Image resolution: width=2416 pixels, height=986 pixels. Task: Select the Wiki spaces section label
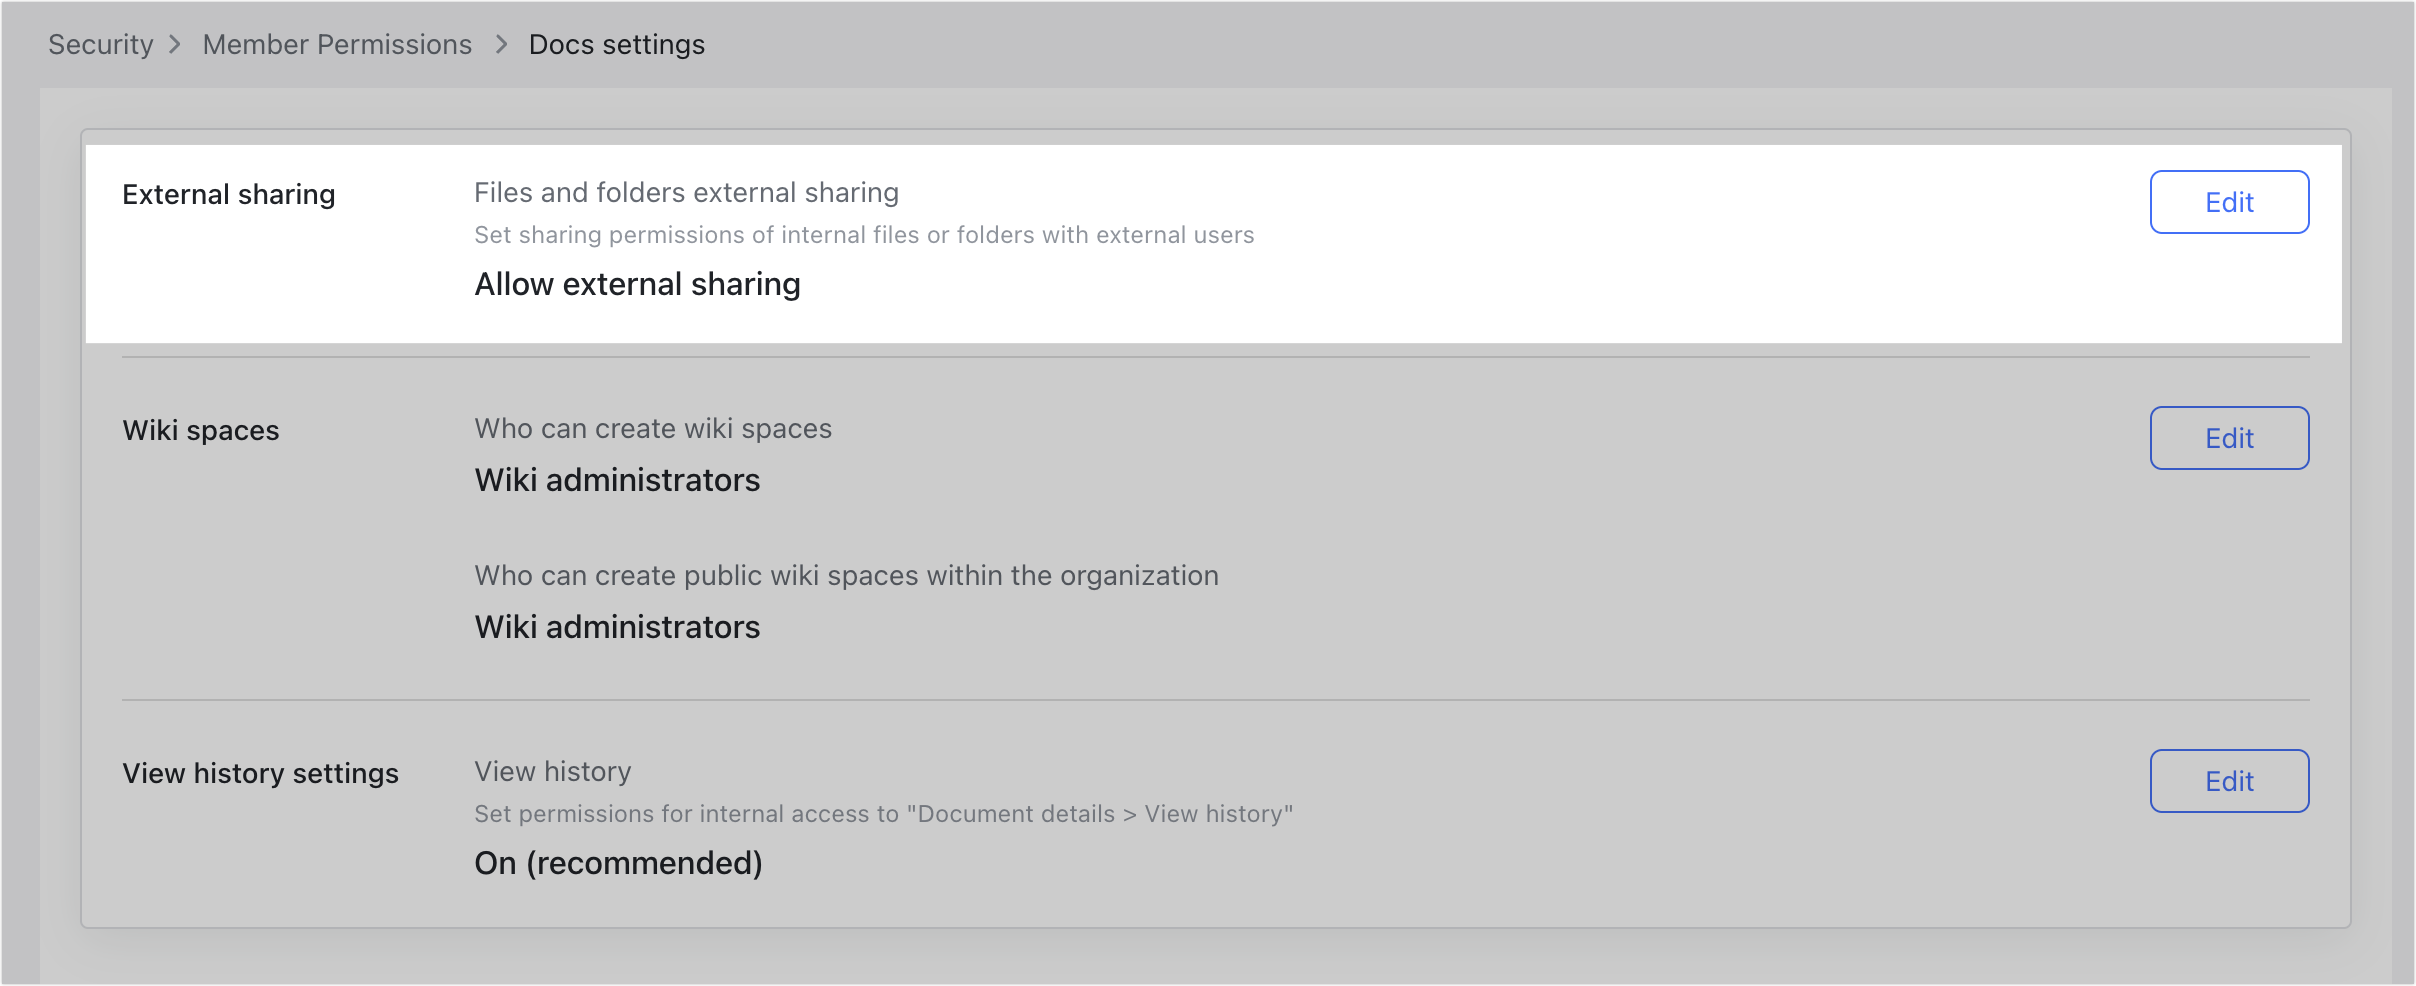coord(200,430)
